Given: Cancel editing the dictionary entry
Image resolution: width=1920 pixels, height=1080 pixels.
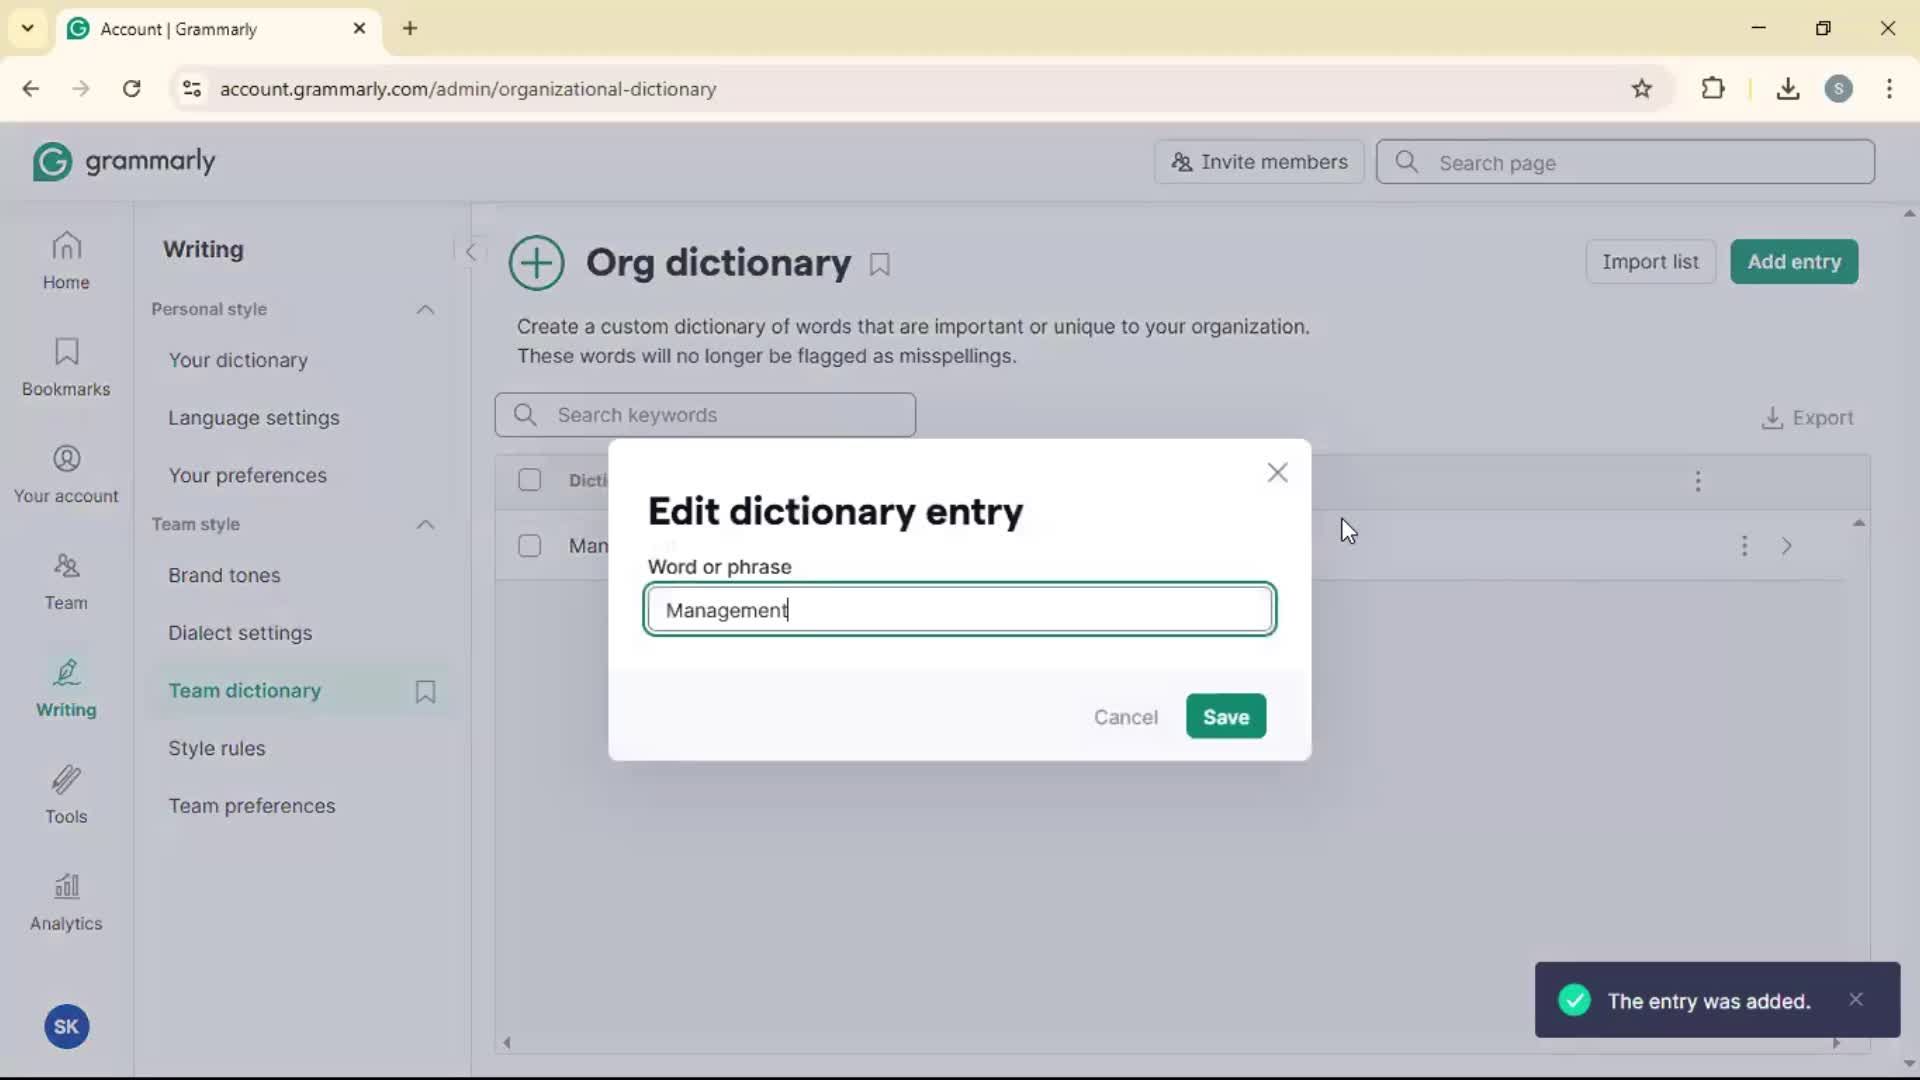Looking at the screenshot, I should (x=1125, y=717).
